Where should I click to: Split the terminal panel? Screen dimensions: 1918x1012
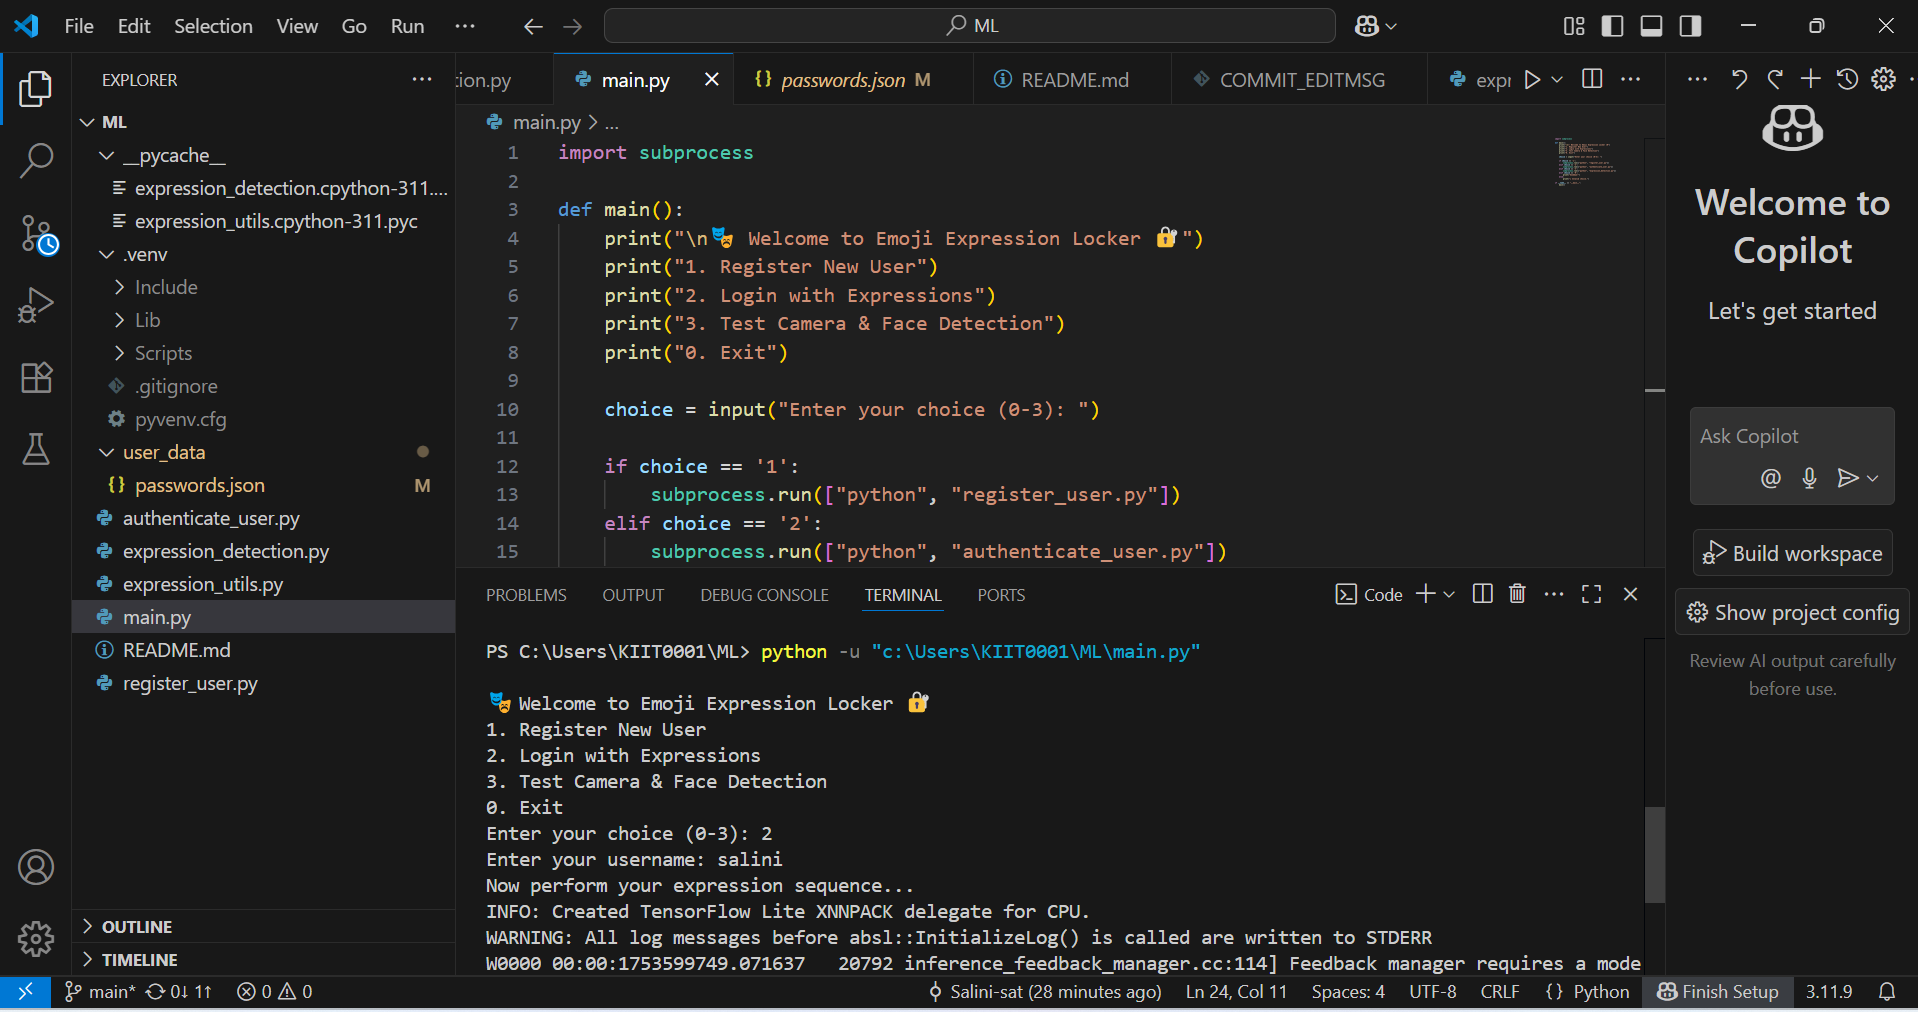point(1482,594)
